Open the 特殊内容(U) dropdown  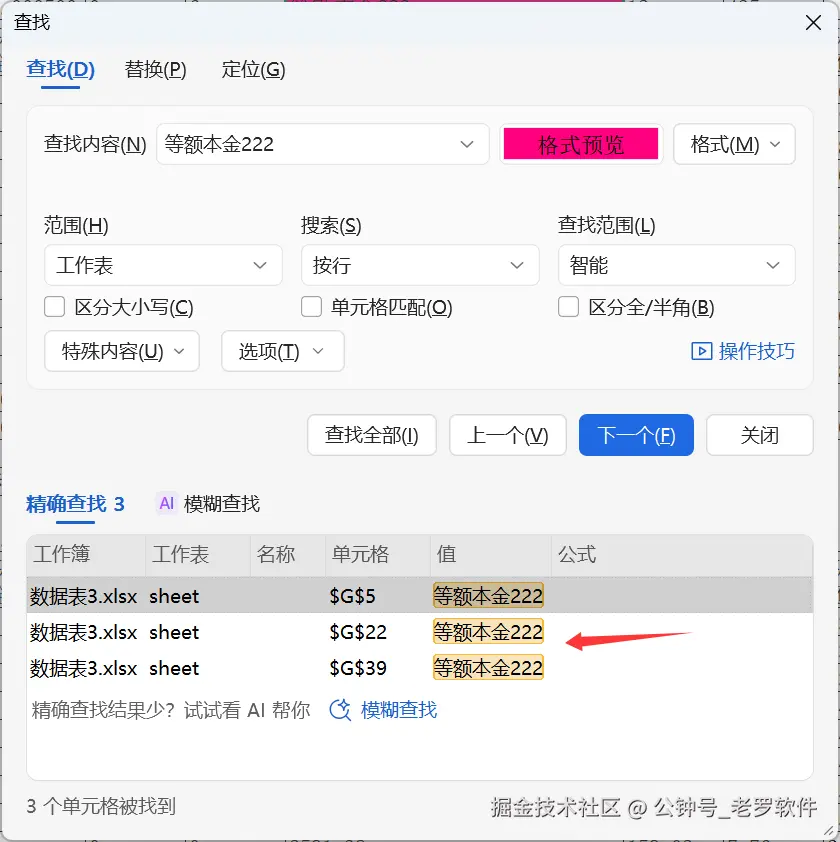pyautogui.click(x=122, y=351)
